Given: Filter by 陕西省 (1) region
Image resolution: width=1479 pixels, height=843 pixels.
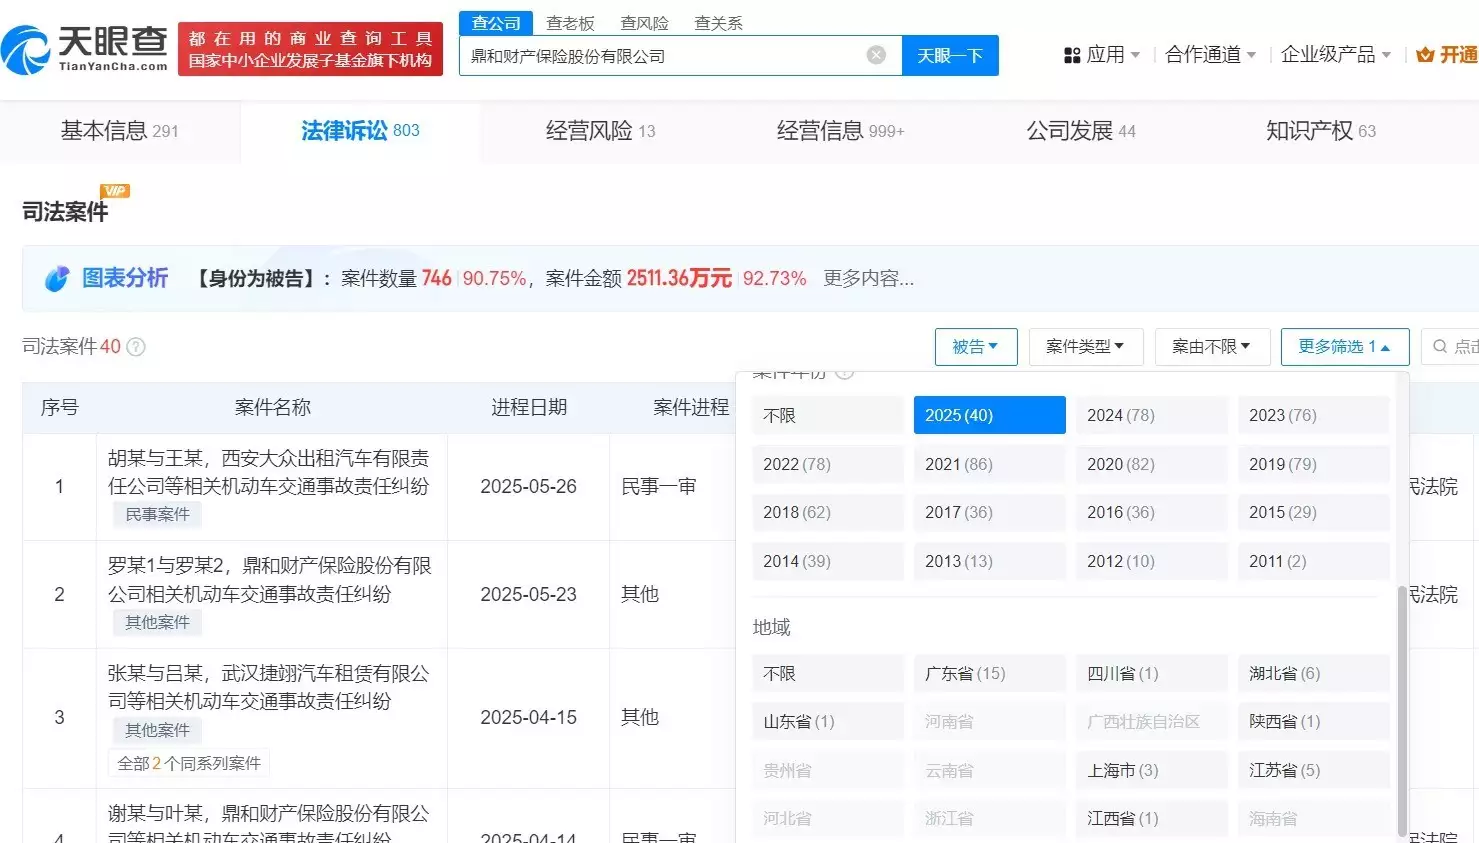Looking at the screenshot, I should click(1314, 721).
